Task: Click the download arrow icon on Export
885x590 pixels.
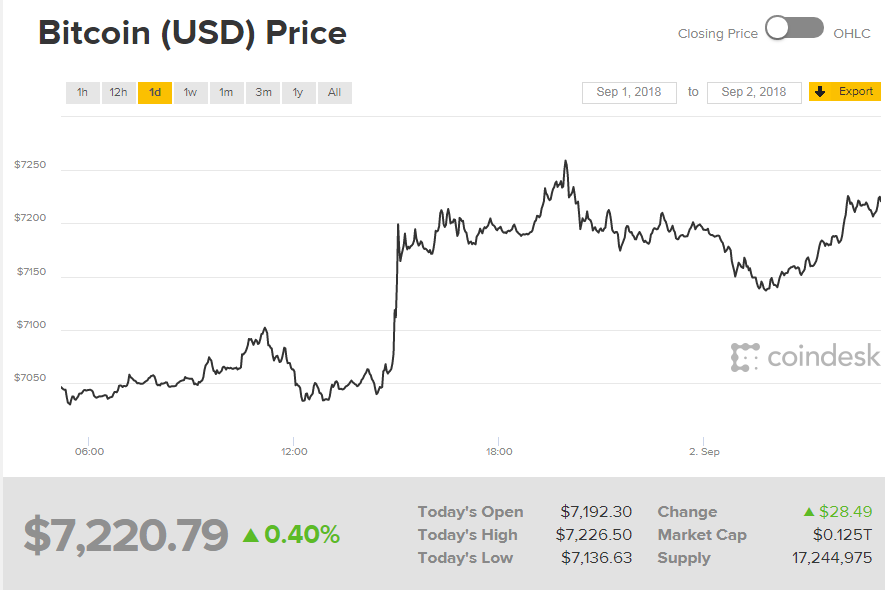Action: pos(821,92)
